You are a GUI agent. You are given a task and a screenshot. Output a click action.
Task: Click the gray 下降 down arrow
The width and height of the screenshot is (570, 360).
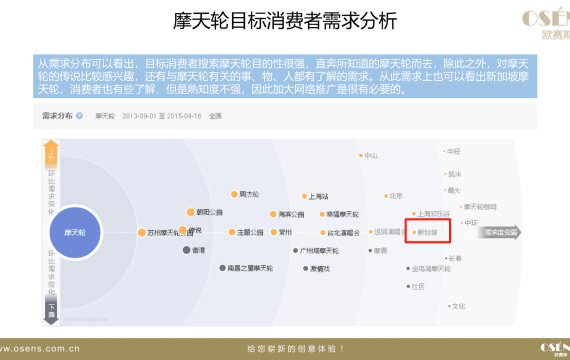[51, 309]
